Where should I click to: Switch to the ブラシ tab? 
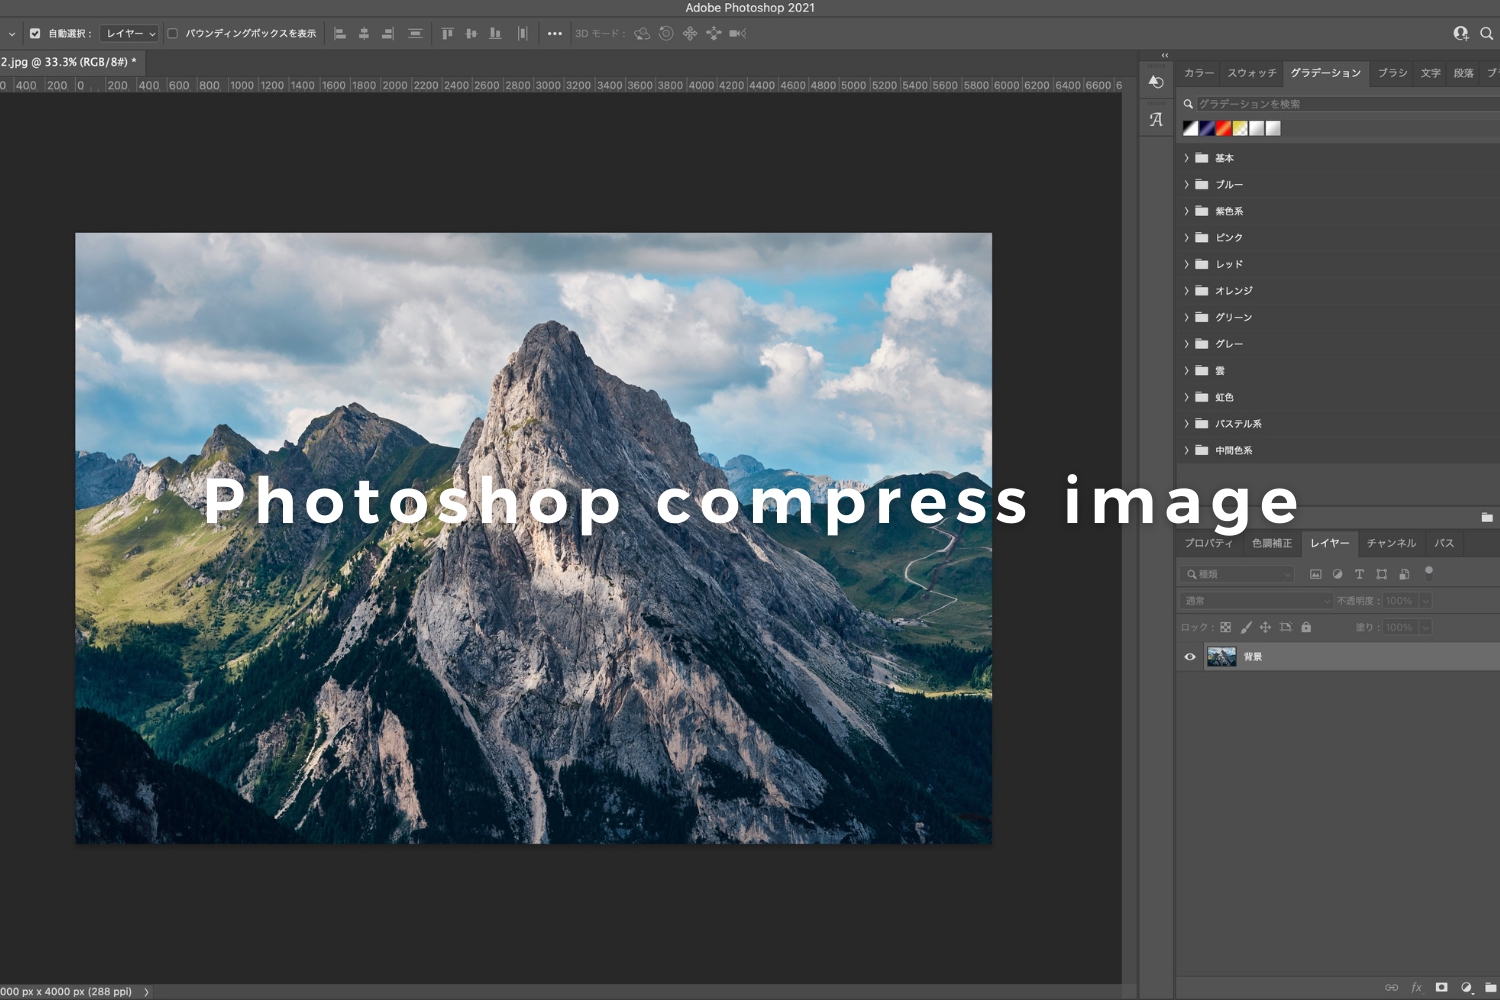pos(1392,73)
